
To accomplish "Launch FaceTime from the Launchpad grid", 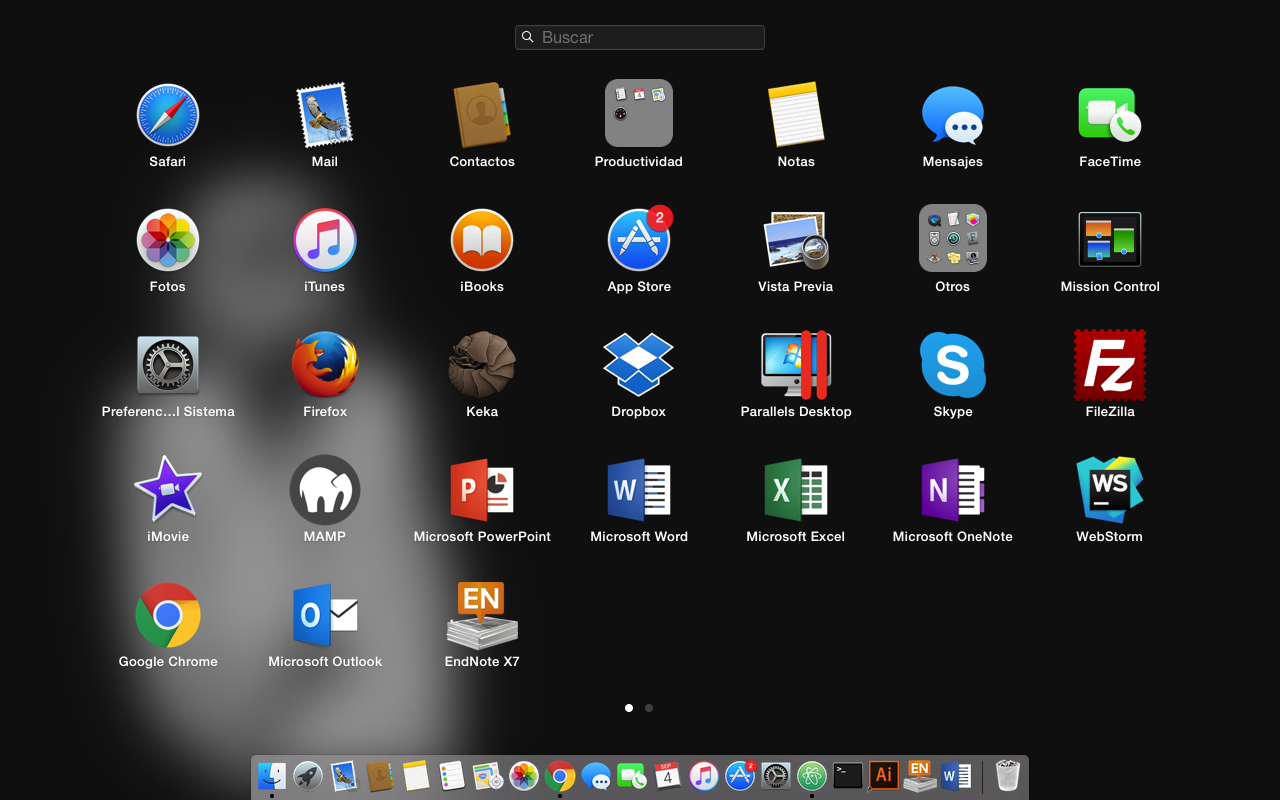I will click(1110, 115).
